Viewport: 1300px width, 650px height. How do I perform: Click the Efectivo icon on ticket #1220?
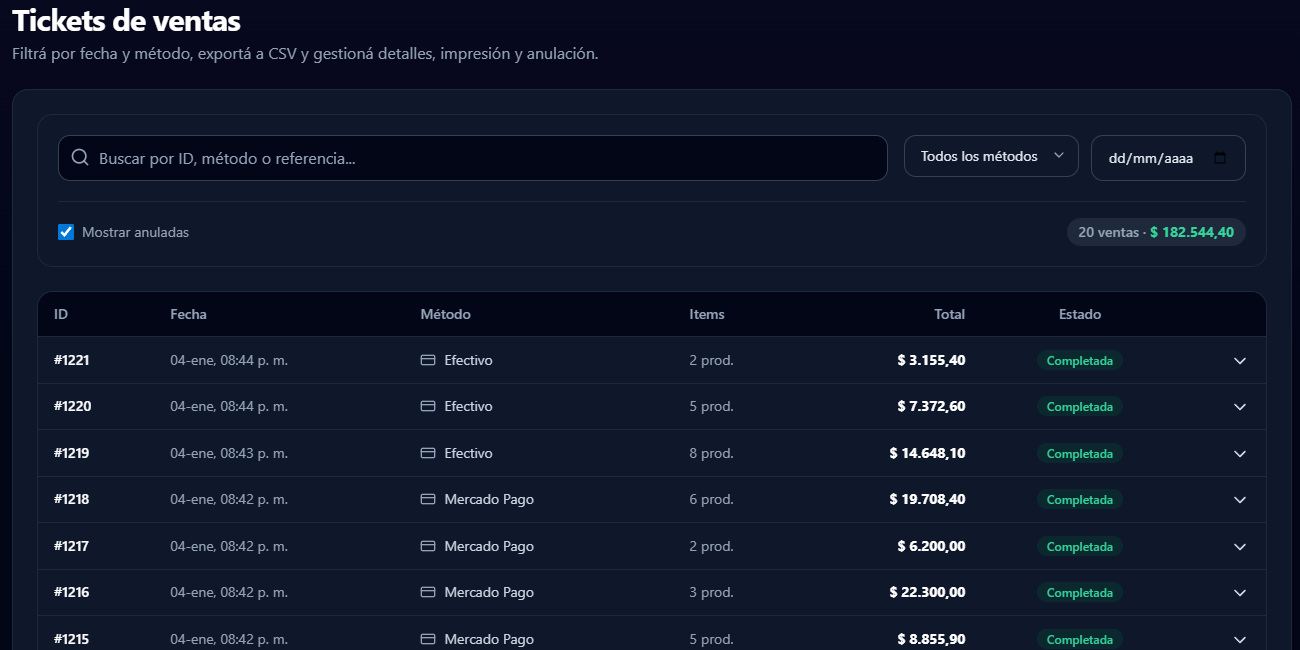click(427, 406)
